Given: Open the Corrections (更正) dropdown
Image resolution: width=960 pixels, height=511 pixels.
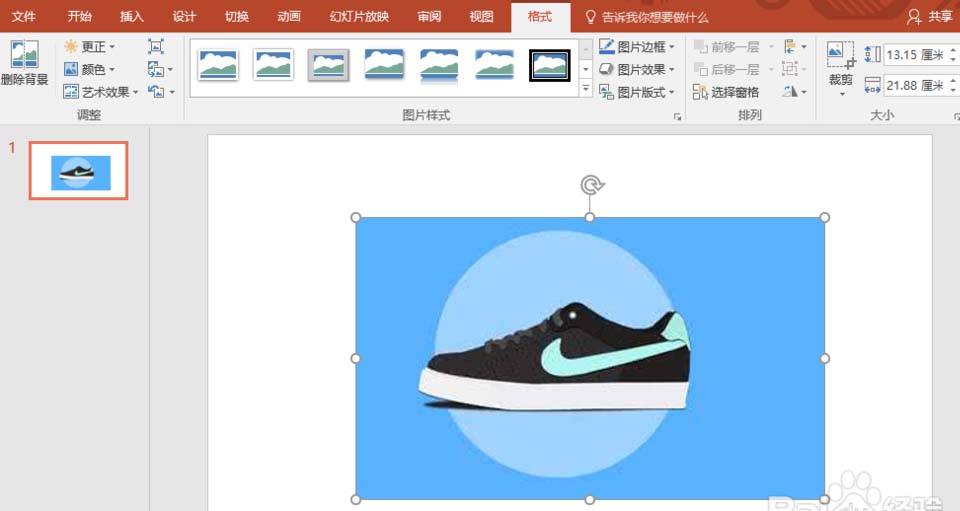Looking at the screenshot, I should click(89, 47).
